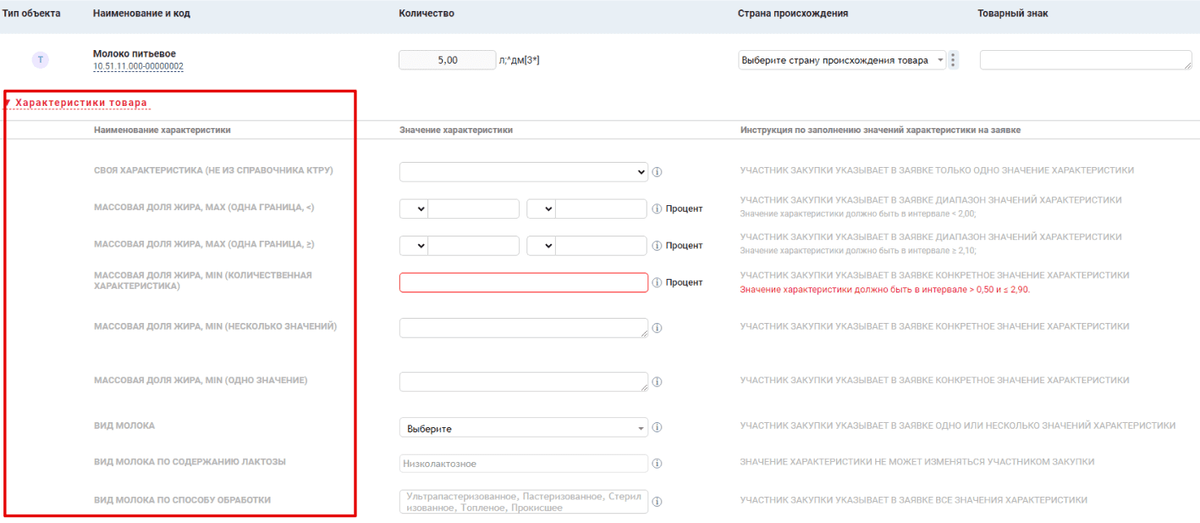Open the milk code link 10.51.11.000-00000002
The height and width of the screenshot is (523, 1200).
coord(138,66)
